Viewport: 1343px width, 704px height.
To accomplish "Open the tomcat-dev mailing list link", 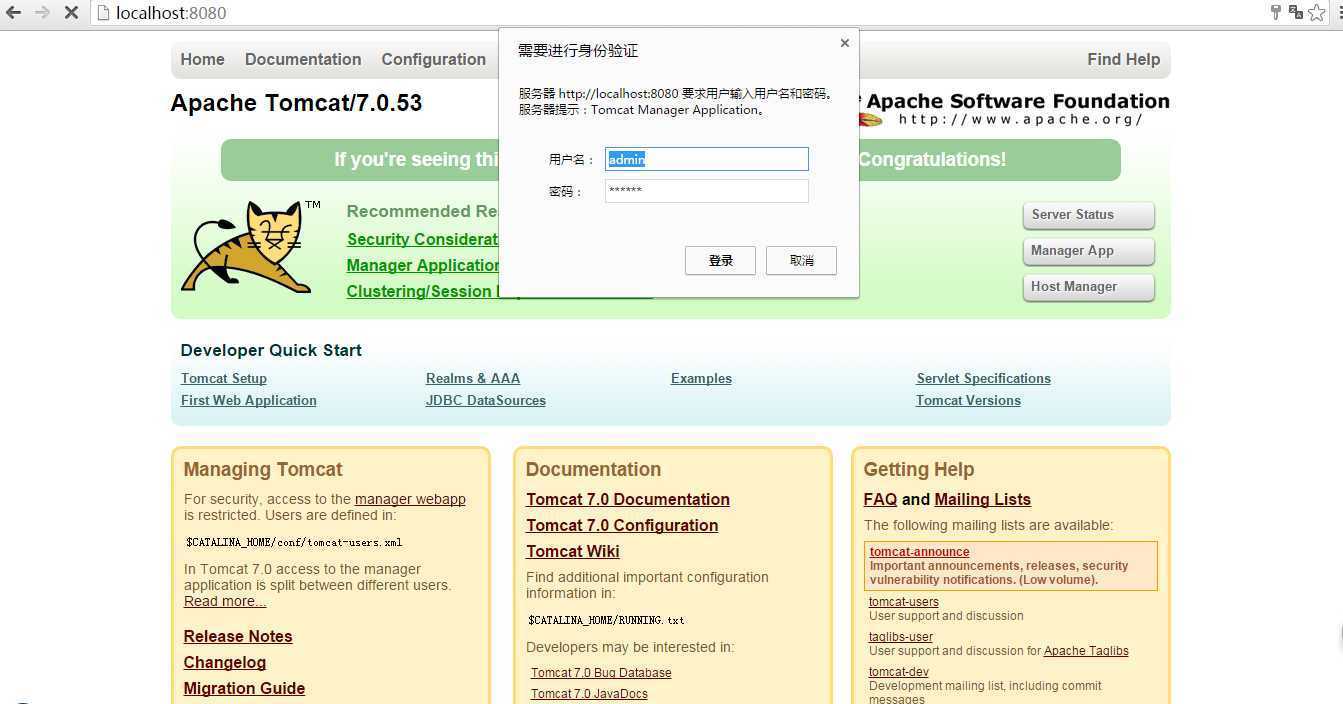I will (x=899, y=672).
